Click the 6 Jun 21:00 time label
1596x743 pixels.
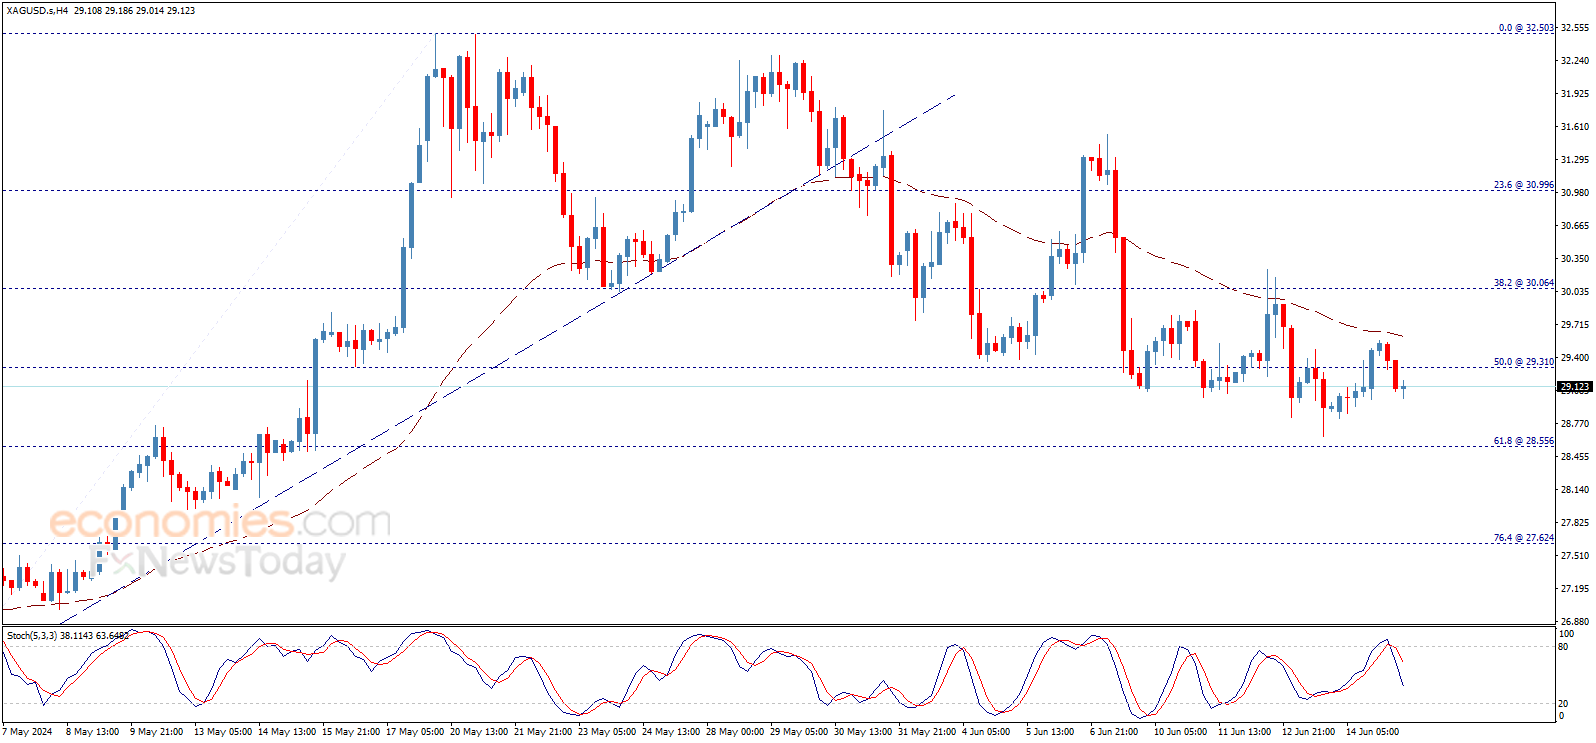[x=1113, y=732]
